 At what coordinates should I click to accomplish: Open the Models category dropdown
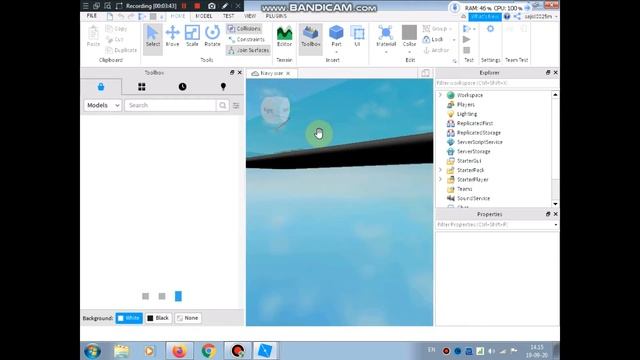(102, 105)
